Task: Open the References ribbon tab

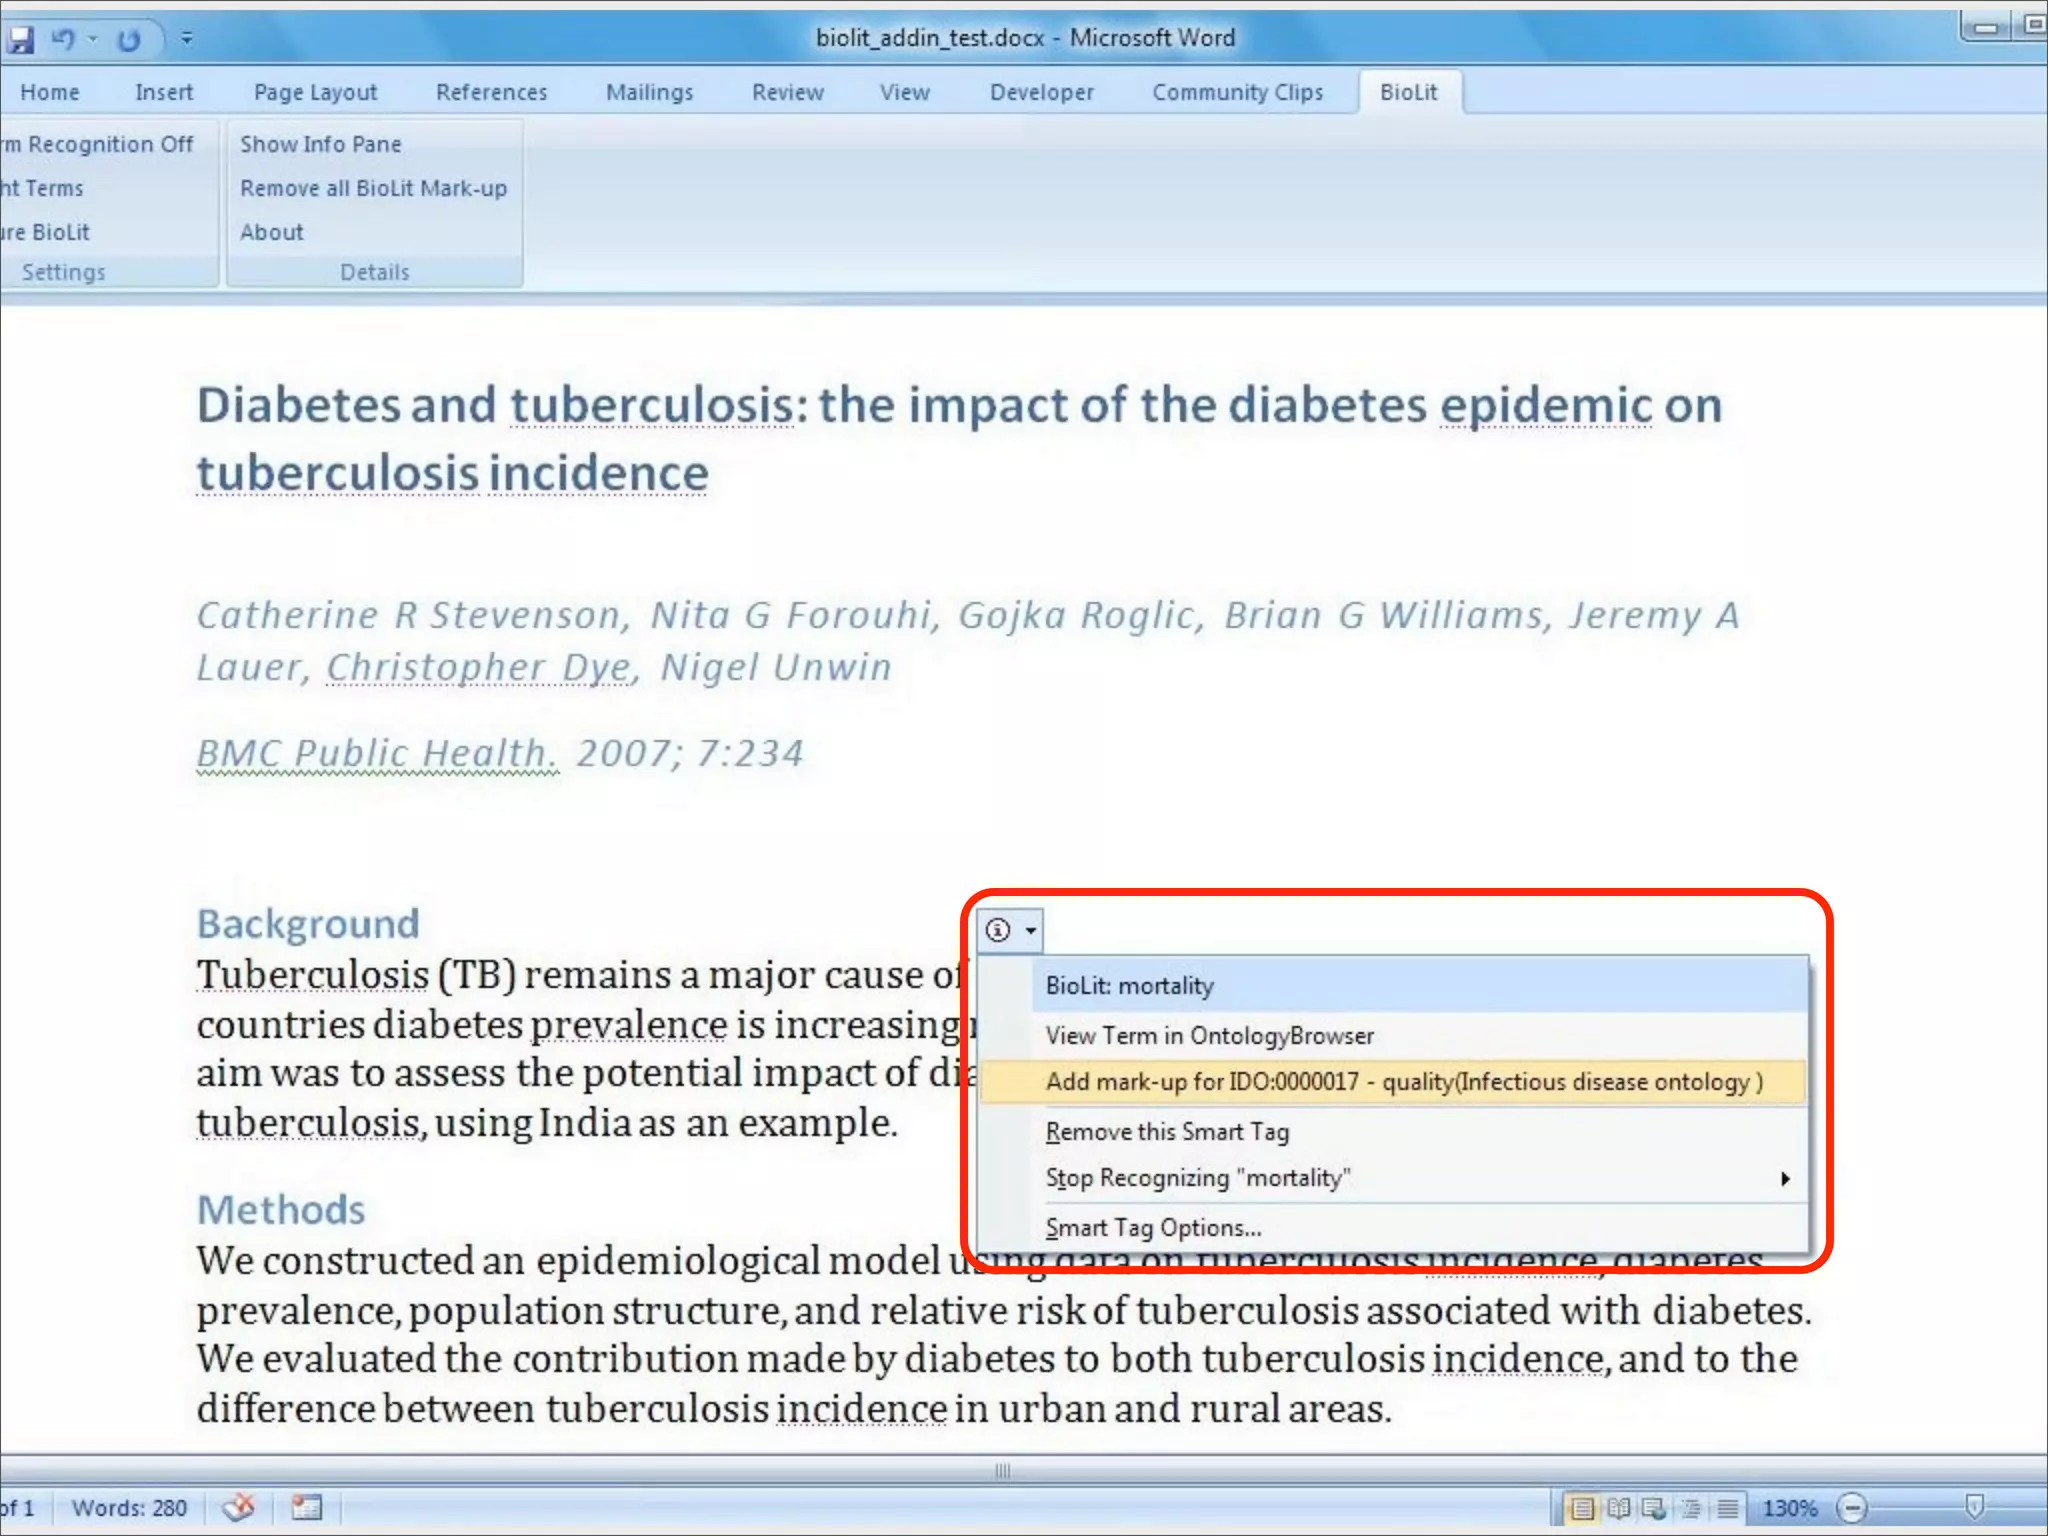Action: tap(491, 92)
